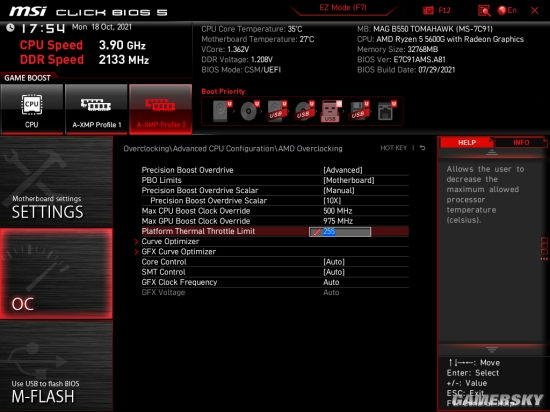Expand the GFX Curve Optimizer submenu
Image resolution: width=550 pixels, height=412 pixels.
pyautogui.click(x=179, y=252)
